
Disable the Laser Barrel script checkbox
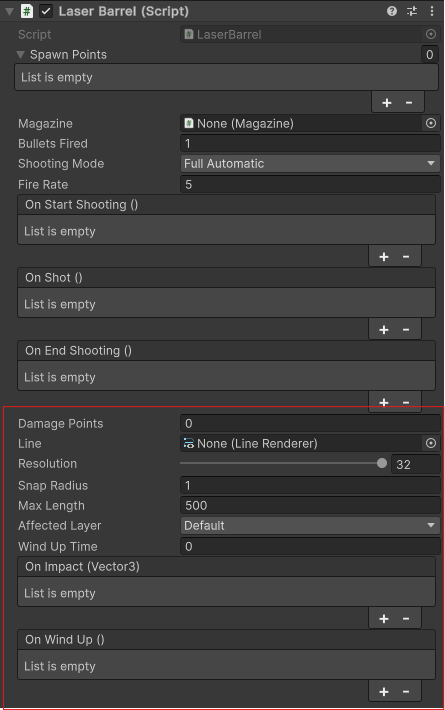46,11
